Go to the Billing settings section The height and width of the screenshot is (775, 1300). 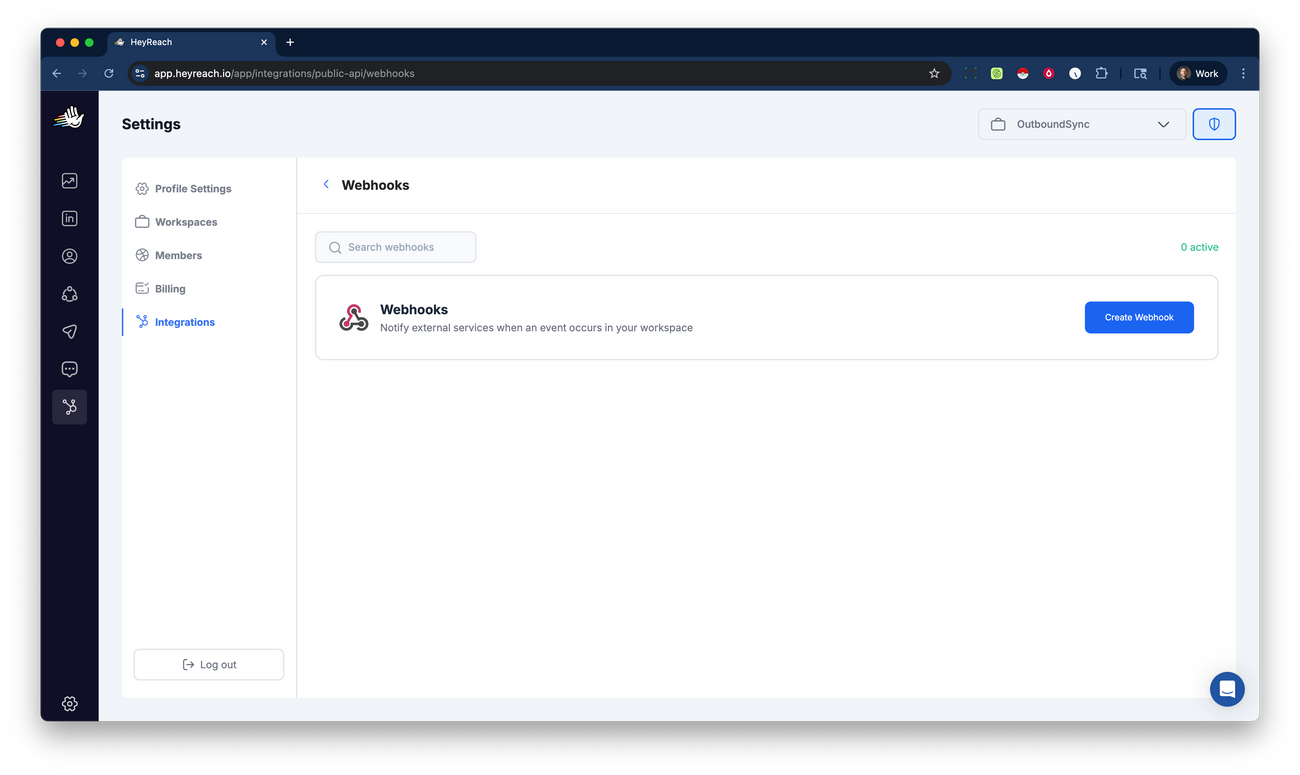click(x=170, y=288)
